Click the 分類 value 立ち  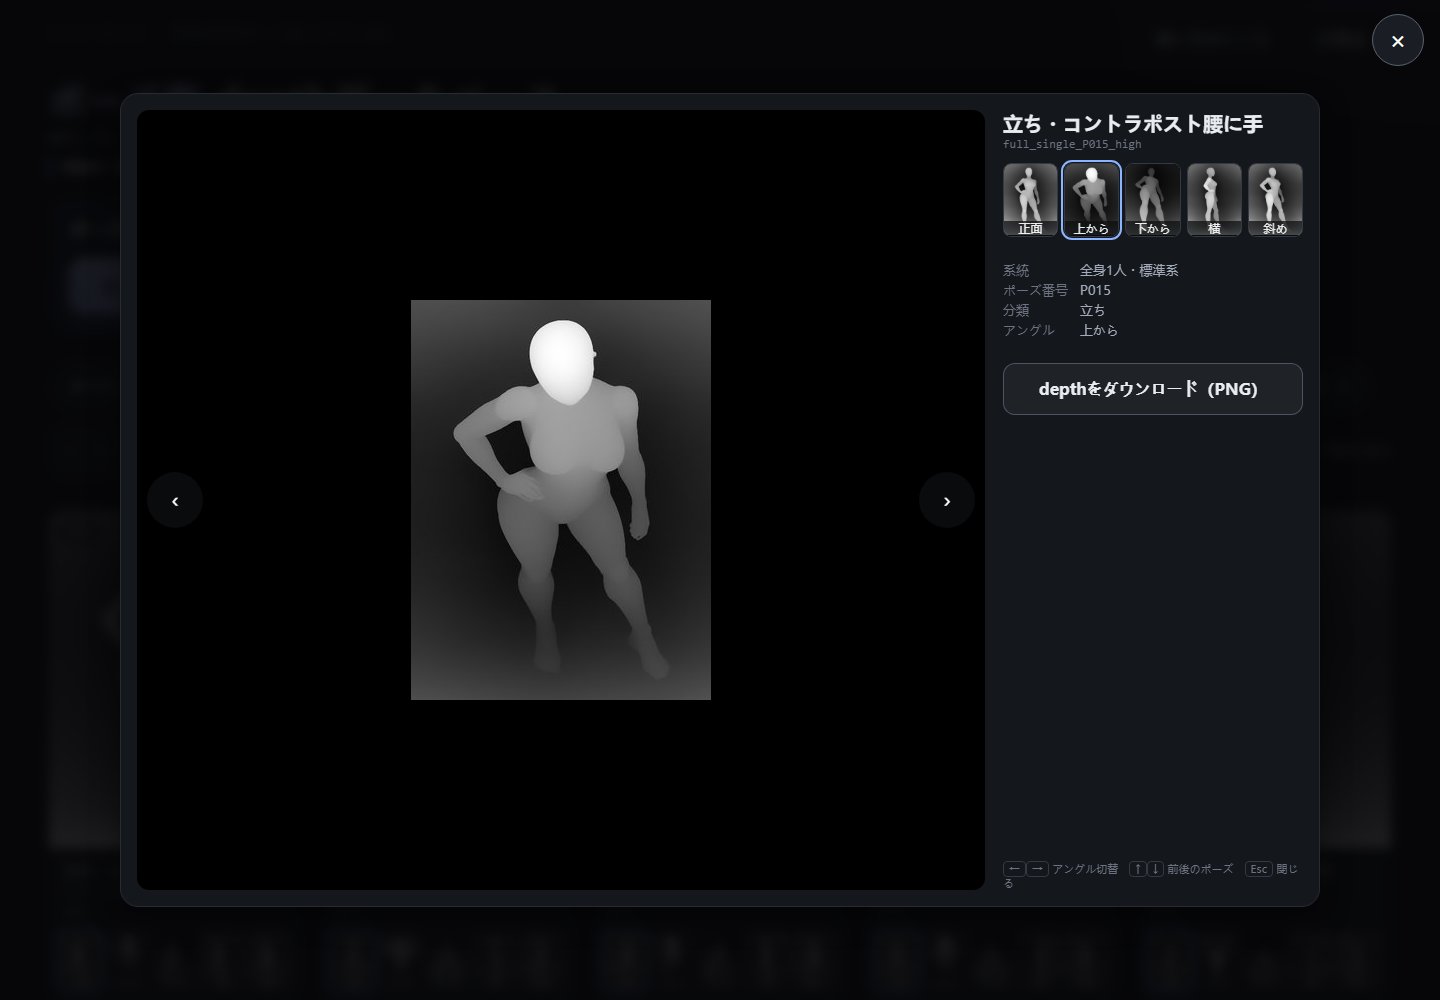click(x=1092, y=310)
